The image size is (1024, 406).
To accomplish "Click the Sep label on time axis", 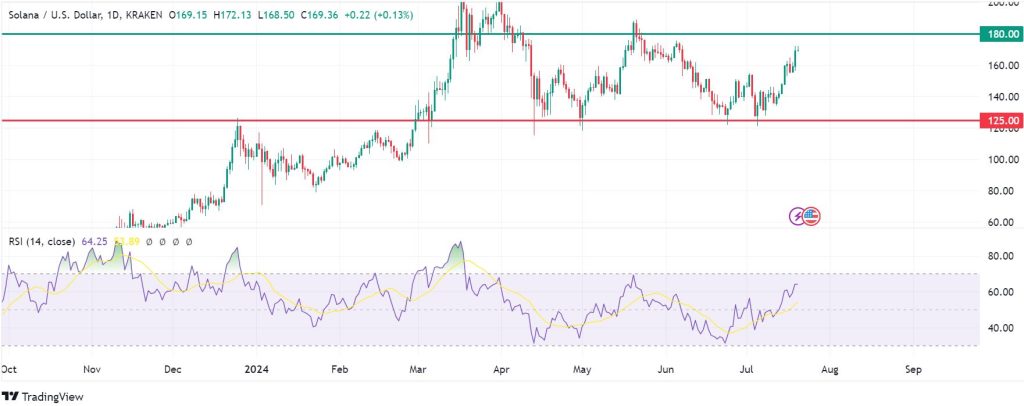I will pyautogui.click(x=912, y=369).
